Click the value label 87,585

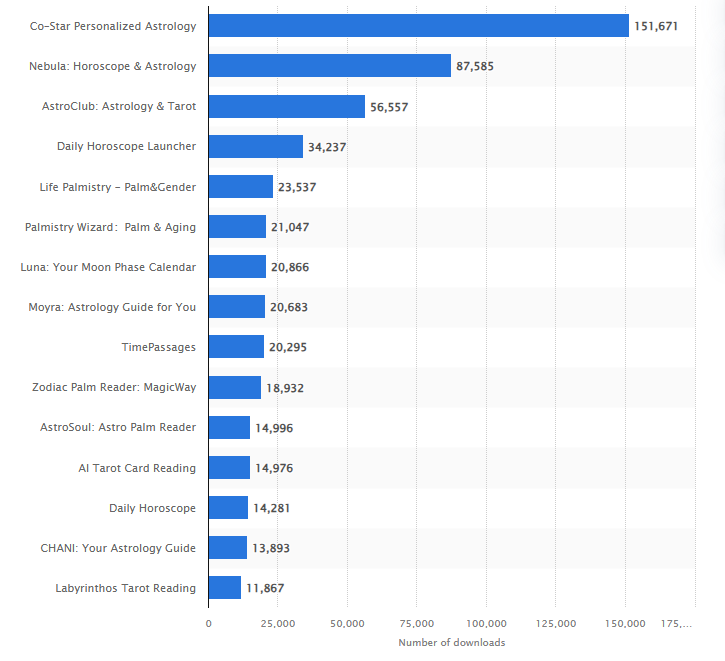click(475, 67)
